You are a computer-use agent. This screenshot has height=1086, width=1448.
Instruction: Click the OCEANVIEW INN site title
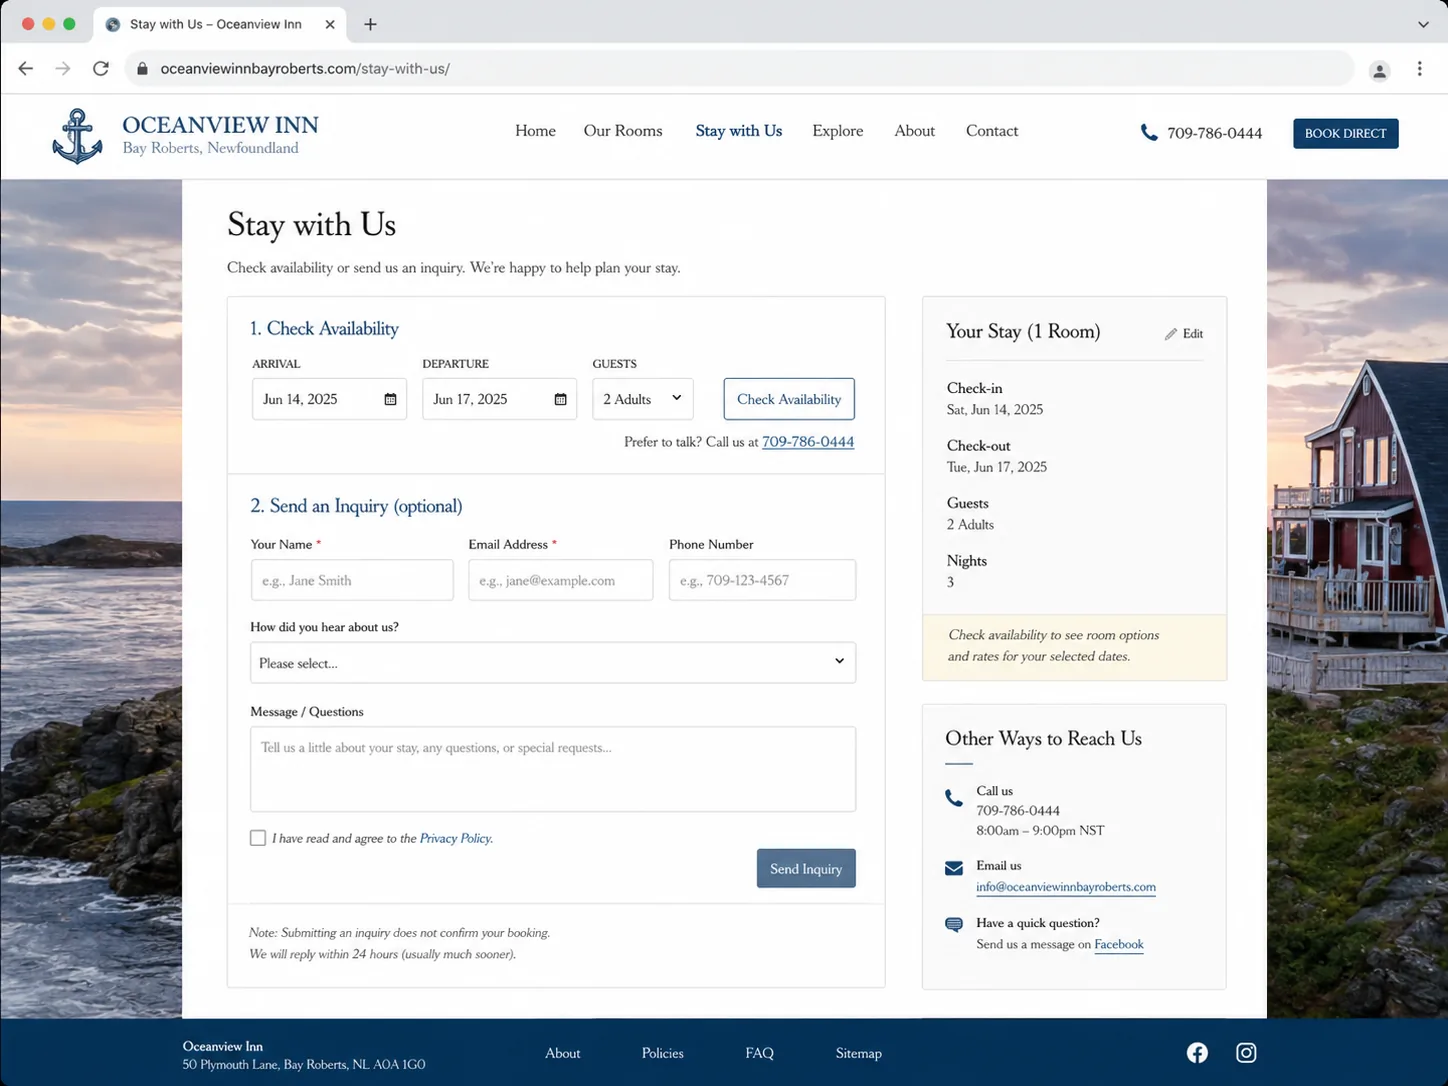tap(221, 125)
